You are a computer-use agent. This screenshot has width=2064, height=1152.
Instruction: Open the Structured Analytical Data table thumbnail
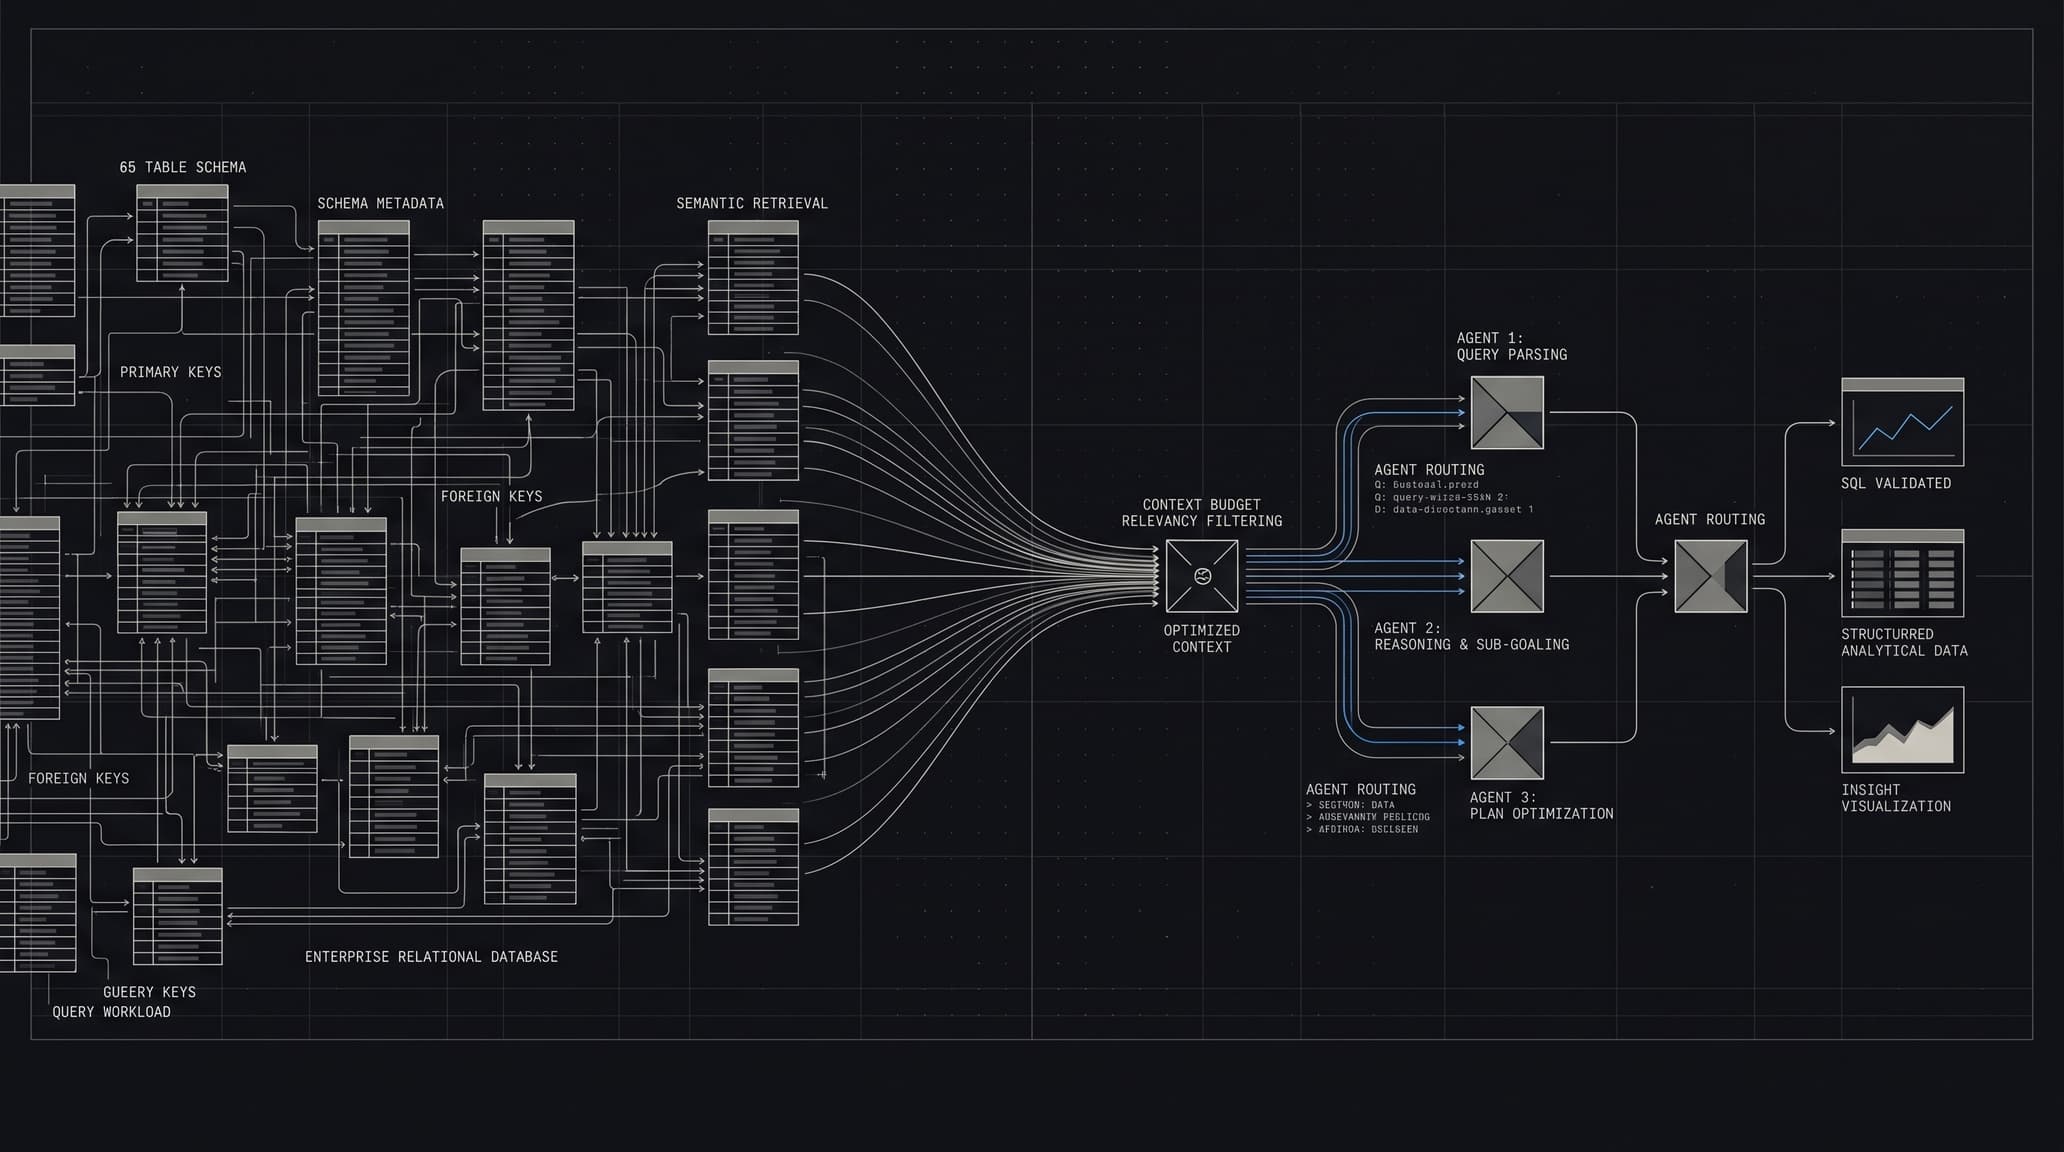[x=1902, y=573]
